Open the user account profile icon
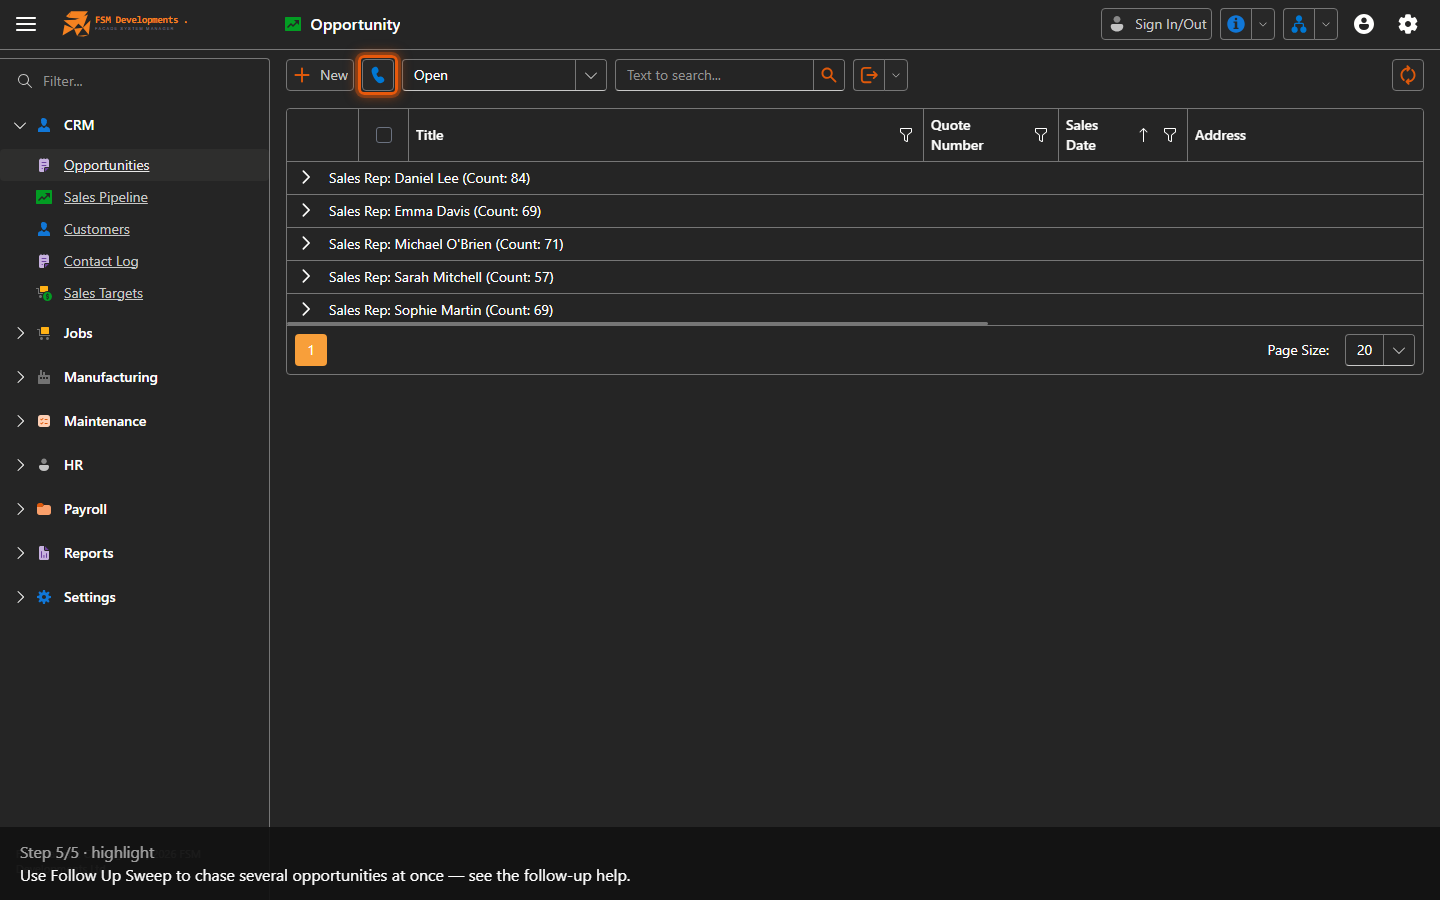This screenshot has width=1440, height=900. click(x=1364, y=24)
